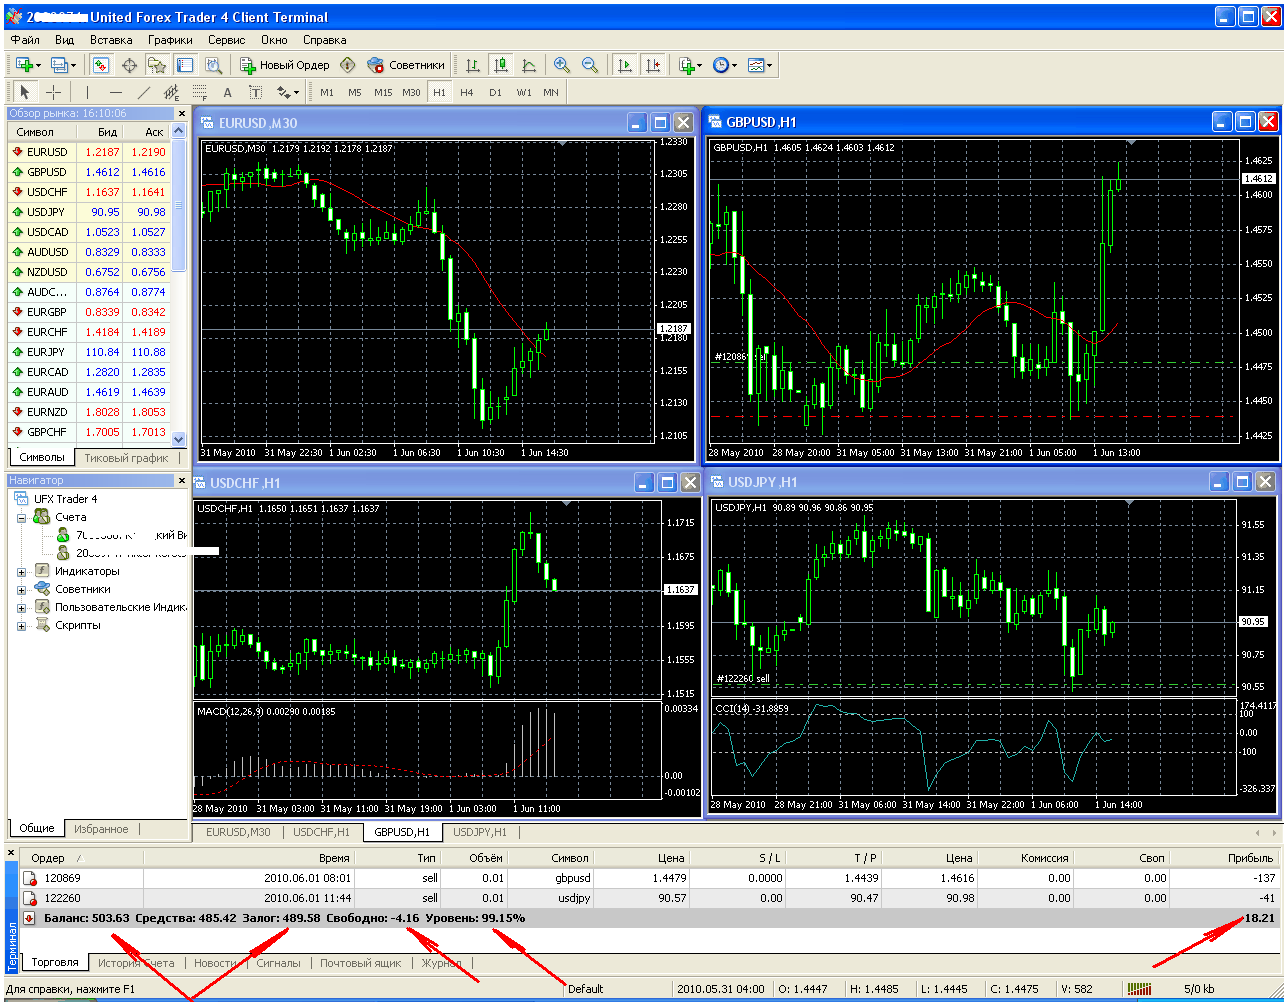Switch chart to bar chart icon

pyautogui.click(x=473, y=65)
